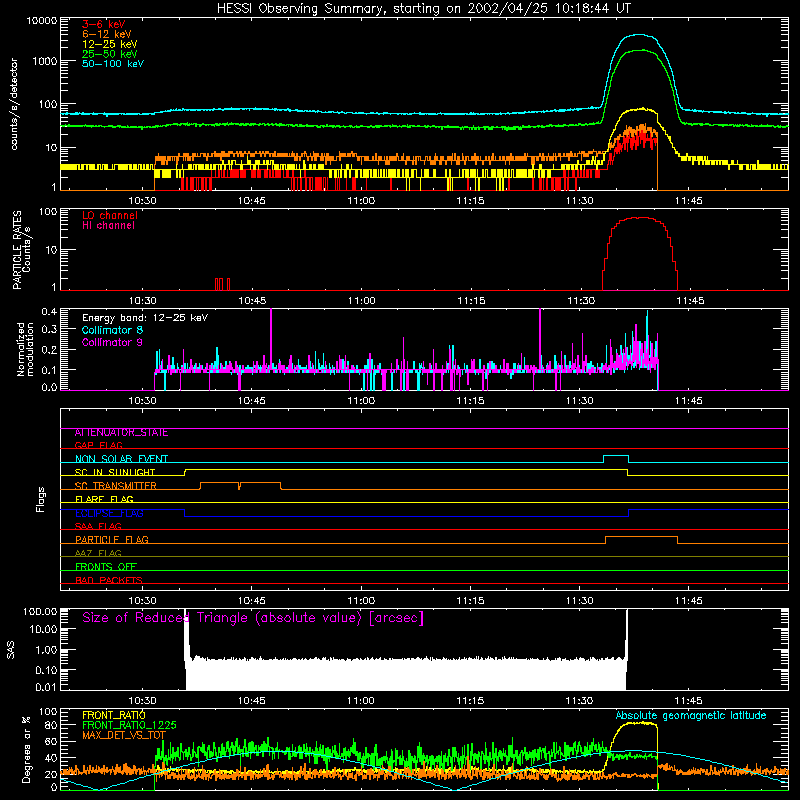Click the counts/s/detector axis label
The width and height of the screenshot is (800, 800).
(13, 104)
